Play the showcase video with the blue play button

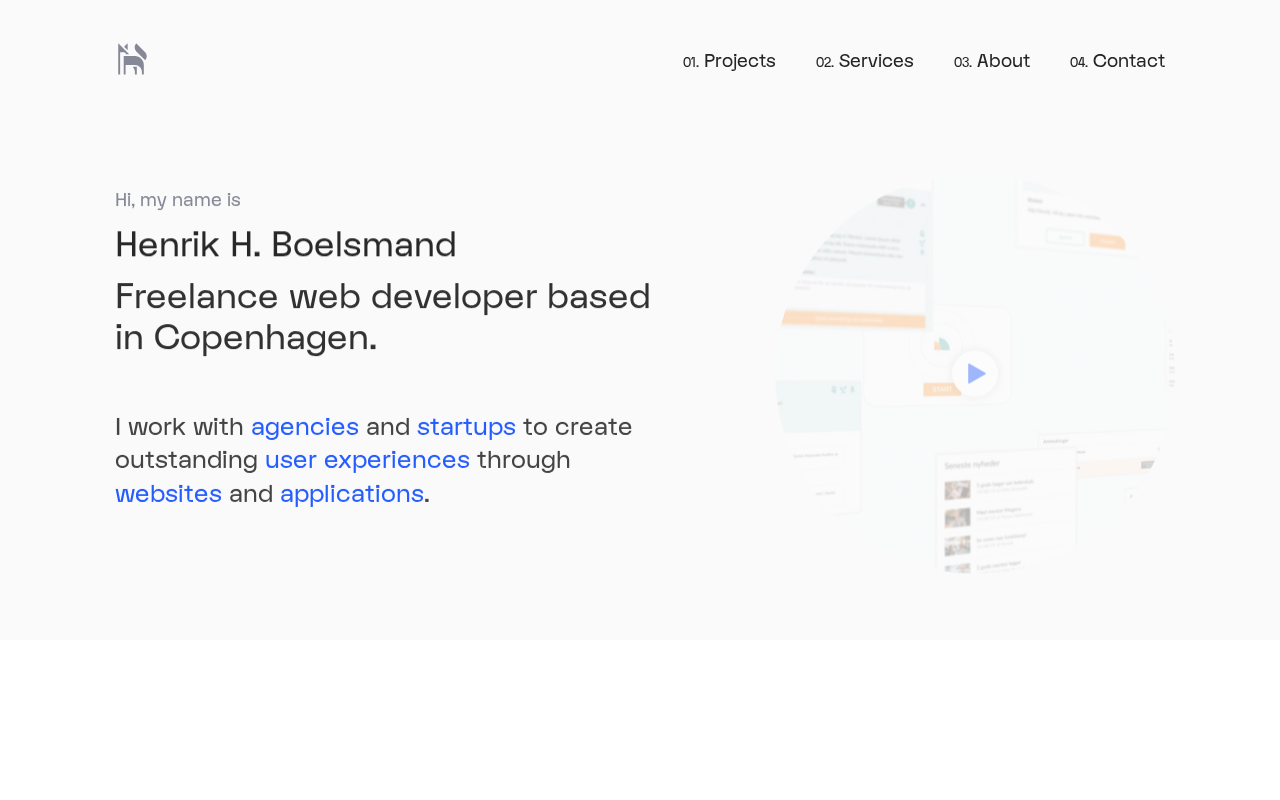[x=975, y=374]
